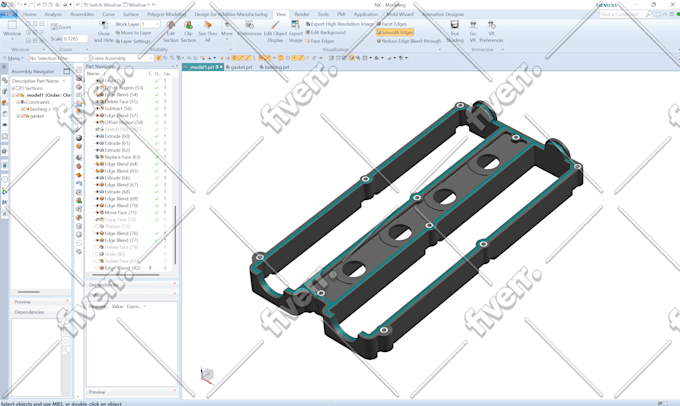The height and width of the screenshot is (406, 680).
Task: Click the NX application logo icon
Action: click(x=4, y=5)
